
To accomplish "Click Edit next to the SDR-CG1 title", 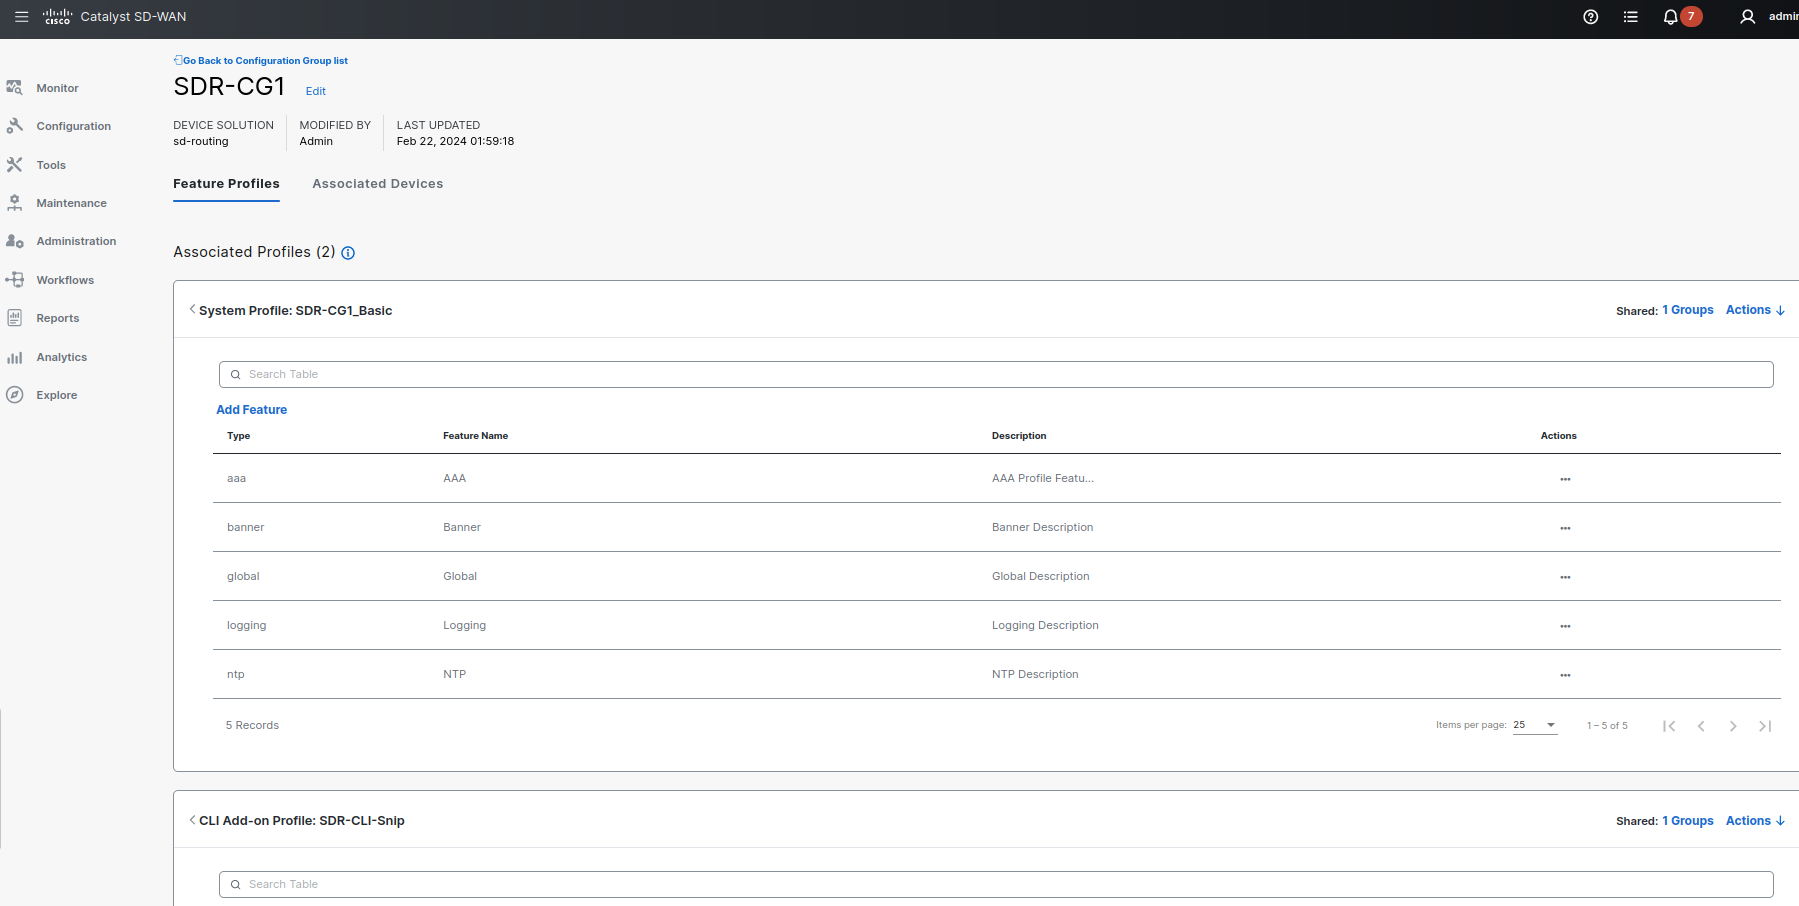I will click(x=315, y=91).
